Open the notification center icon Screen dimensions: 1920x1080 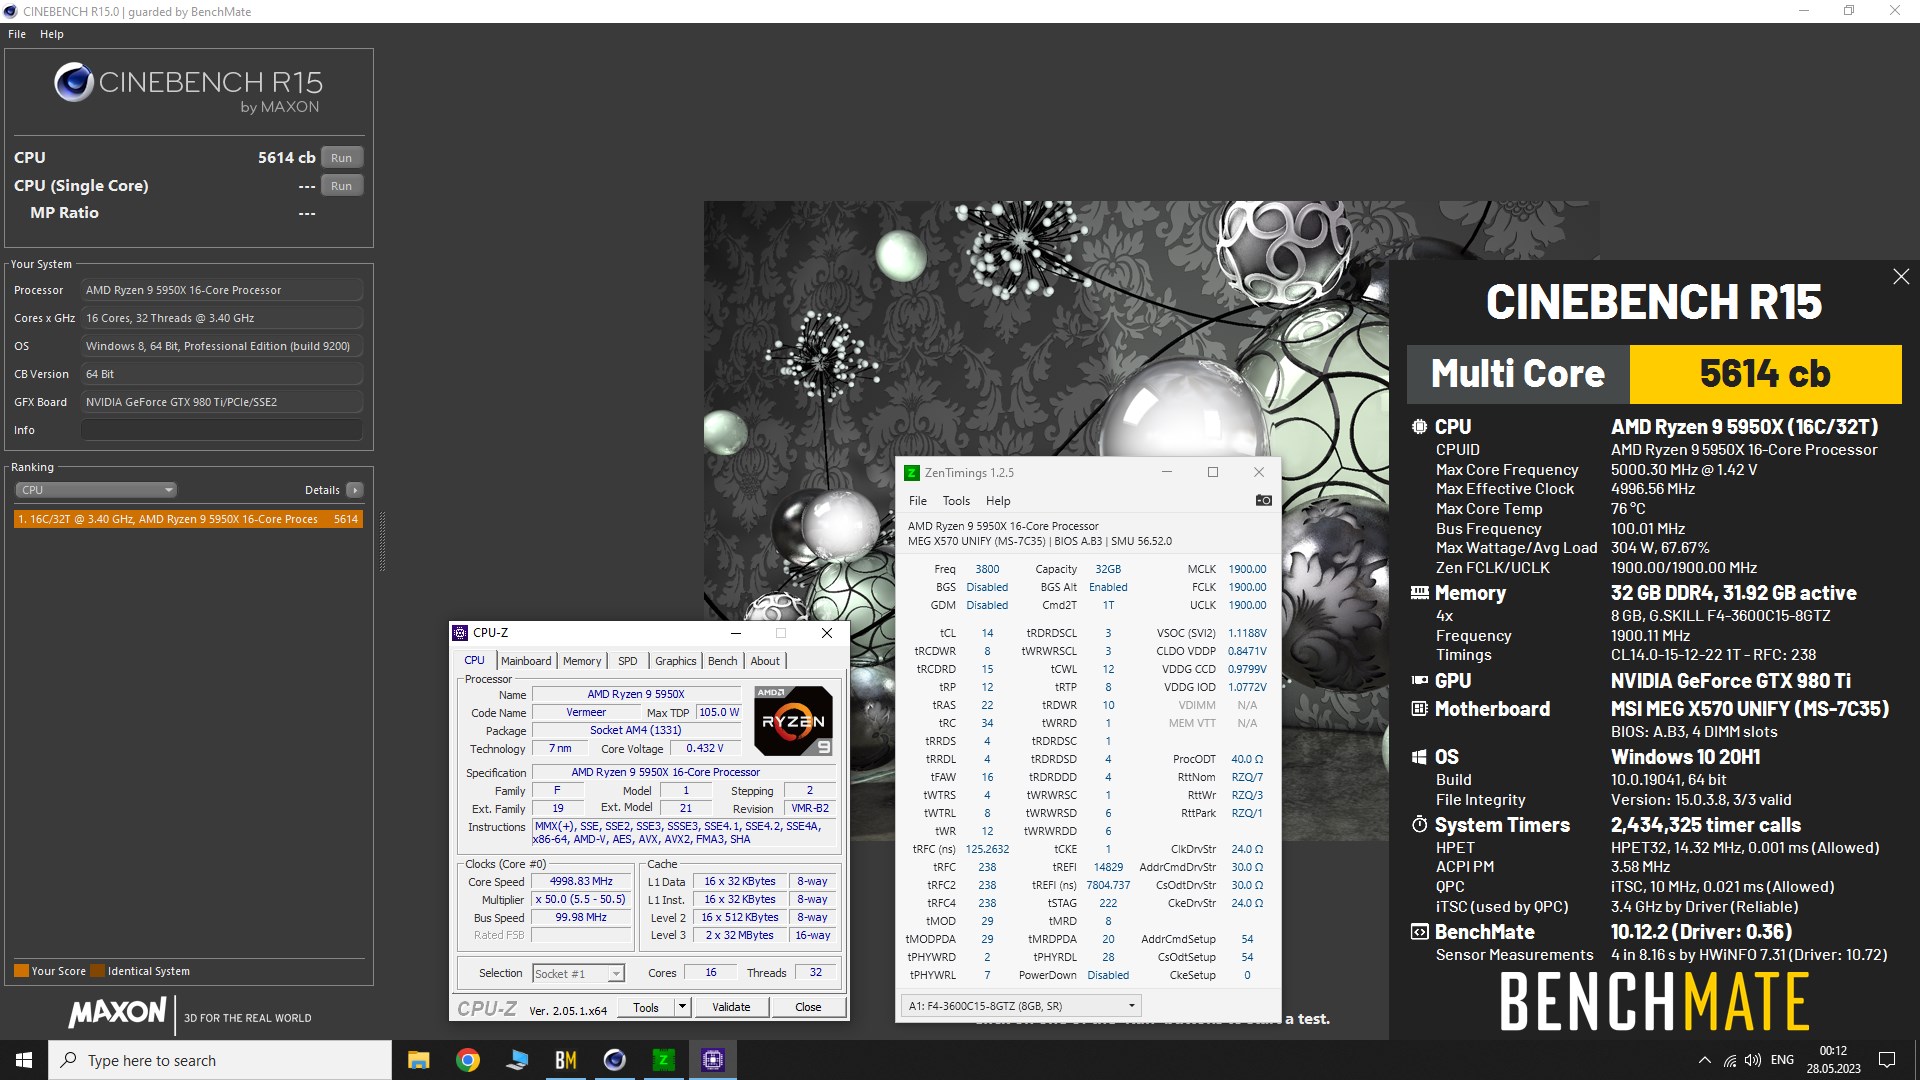[x=1887, y=1060]
